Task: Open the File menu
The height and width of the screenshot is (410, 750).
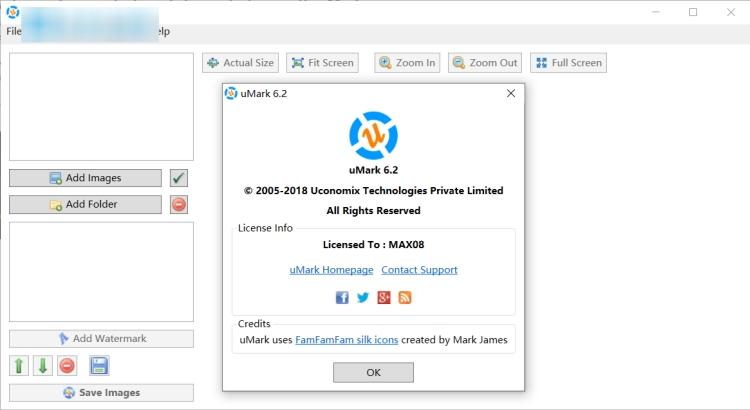Action: pyautogui.click(x=13, y=32)
